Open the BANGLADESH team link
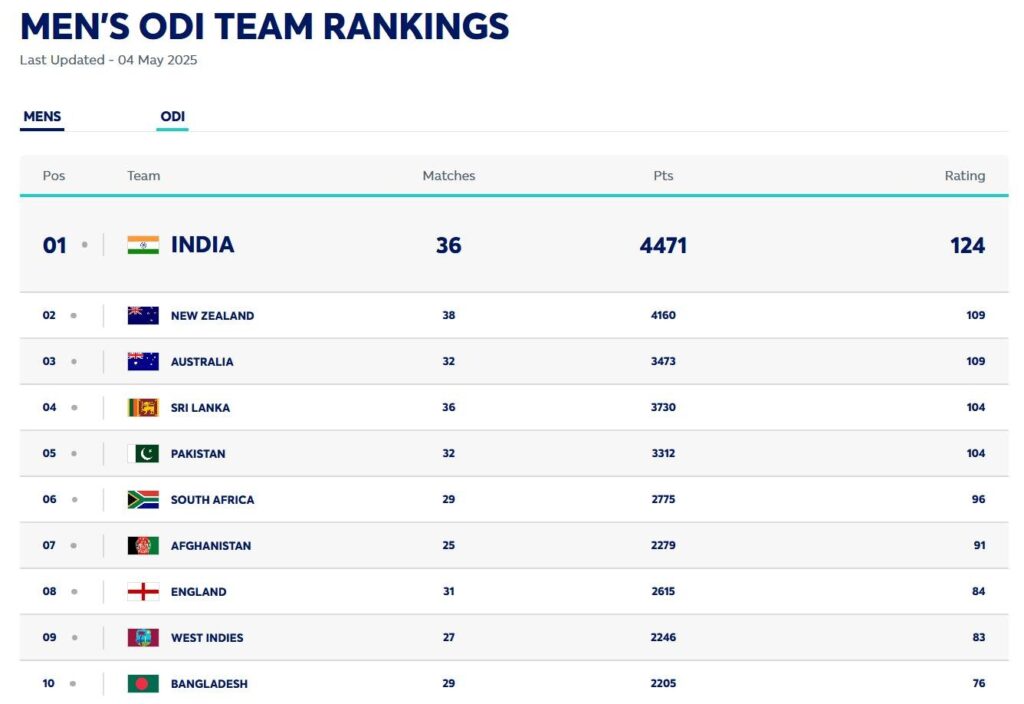 pos(209,683)
